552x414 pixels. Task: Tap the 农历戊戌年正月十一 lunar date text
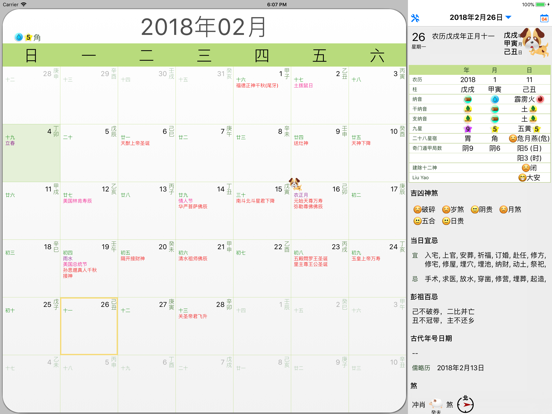[463, 36]
